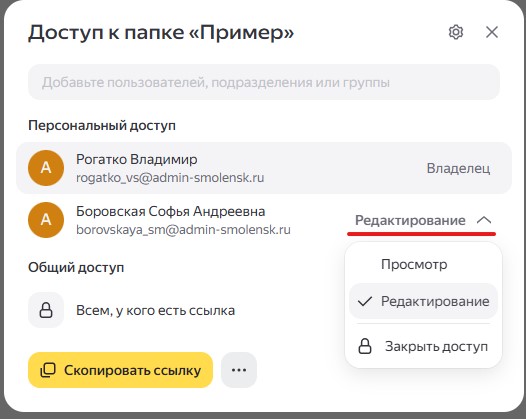
Task: Click the lock icon beside shared link access
Action: (x=46, y=310)
